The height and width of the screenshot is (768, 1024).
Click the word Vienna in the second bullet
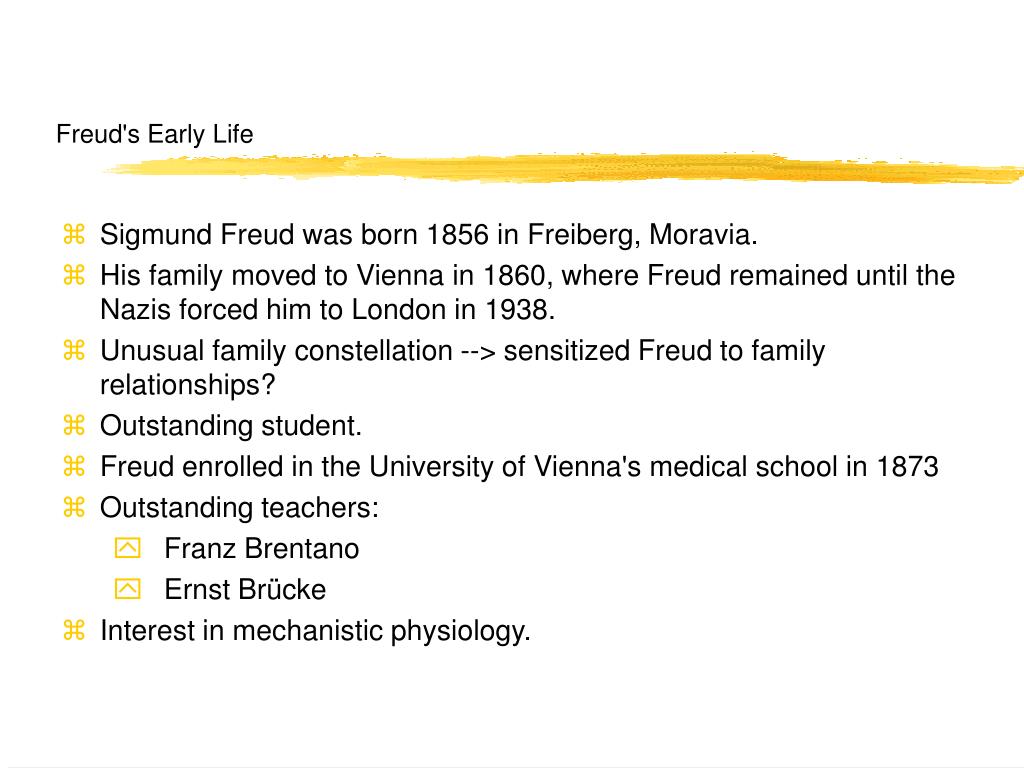pyautogui.click(x=400, y=276)
